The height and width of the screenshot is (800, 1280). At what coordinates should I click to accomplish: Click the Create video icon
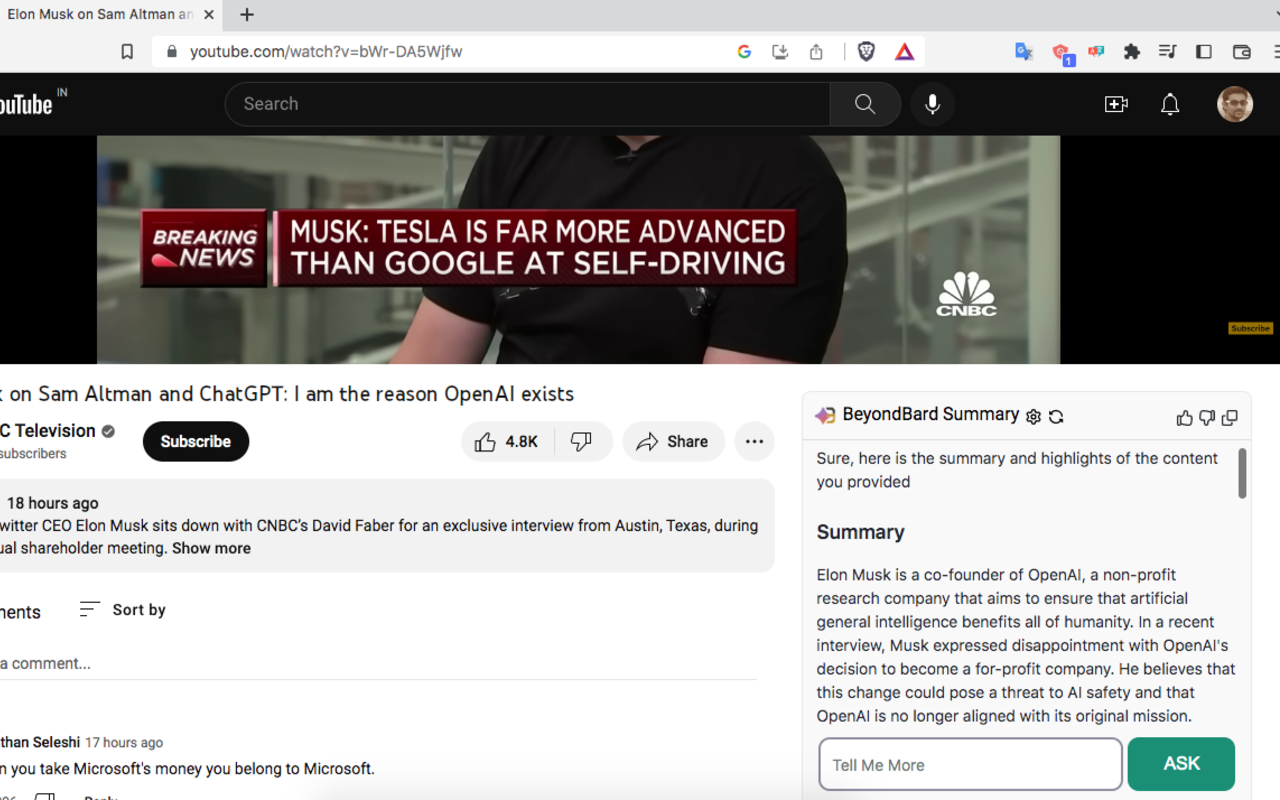point(1115,104)
